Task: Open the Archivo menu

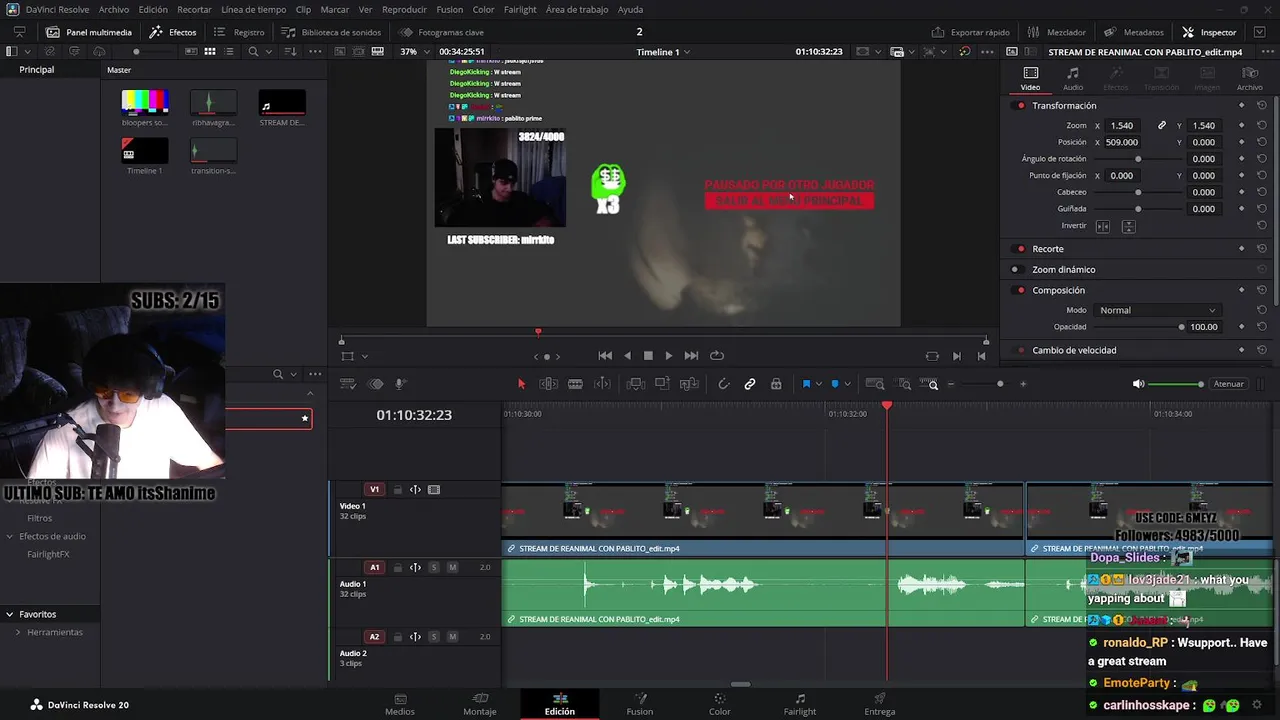Action: click(x=114, y=9)
